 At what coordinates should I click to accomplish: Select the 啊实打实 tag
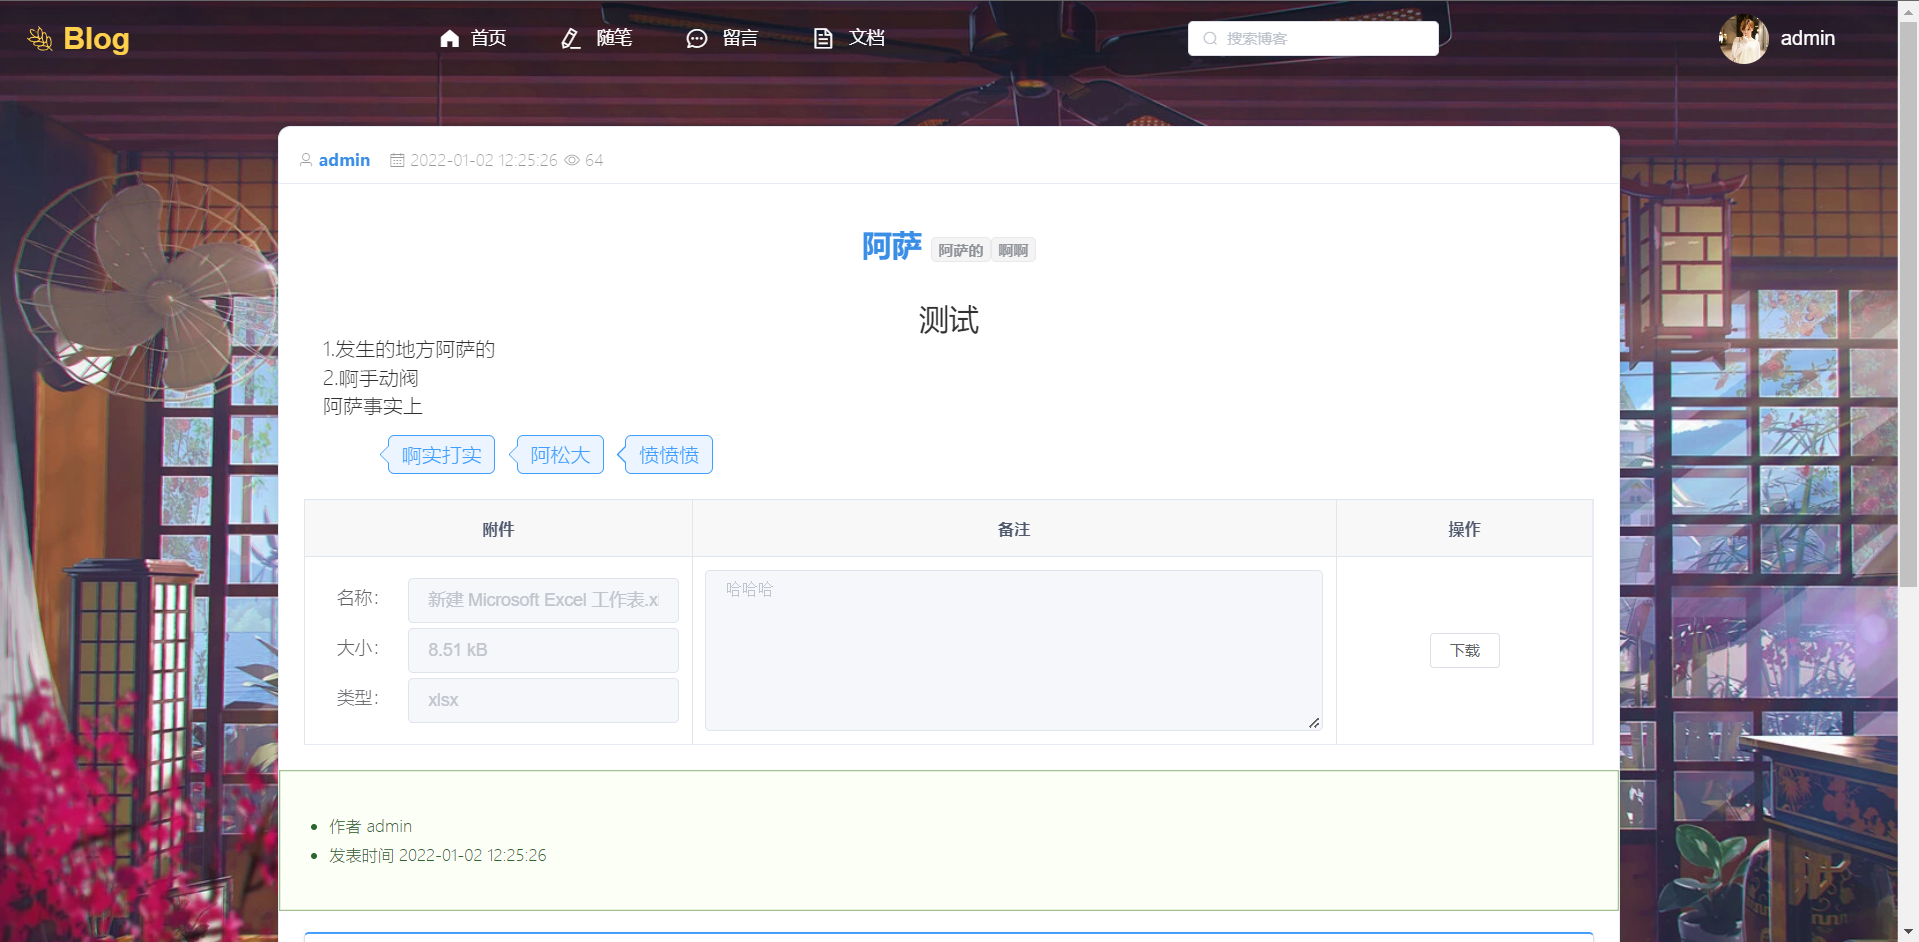(x=441, y=455)
